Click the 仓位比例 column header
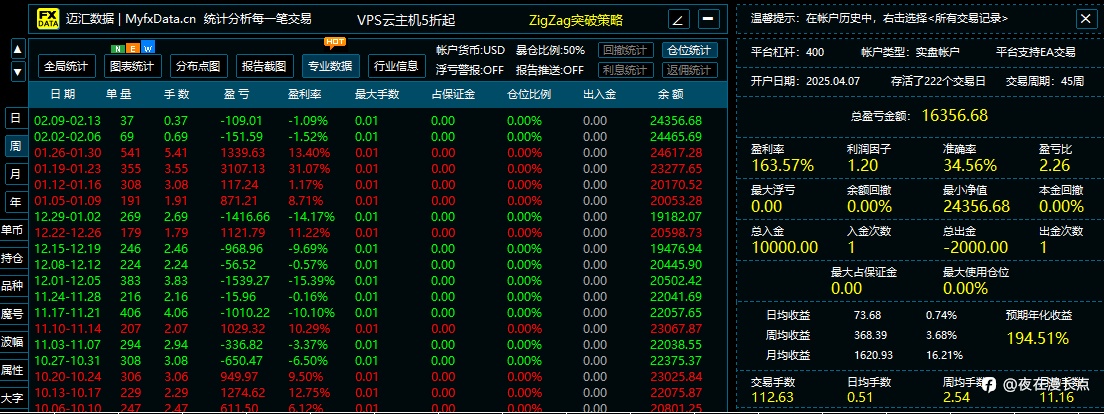The image size is (1104, 414). (529, 94)
